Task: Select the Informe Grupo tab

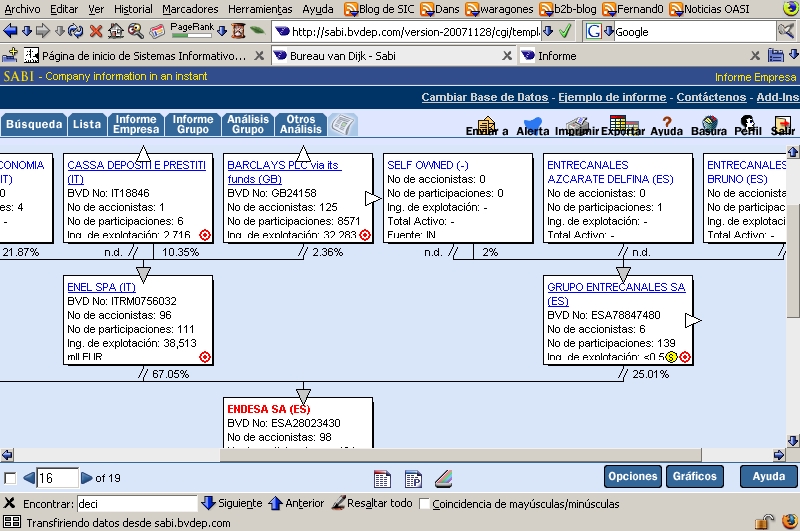Action: [193, 124]
